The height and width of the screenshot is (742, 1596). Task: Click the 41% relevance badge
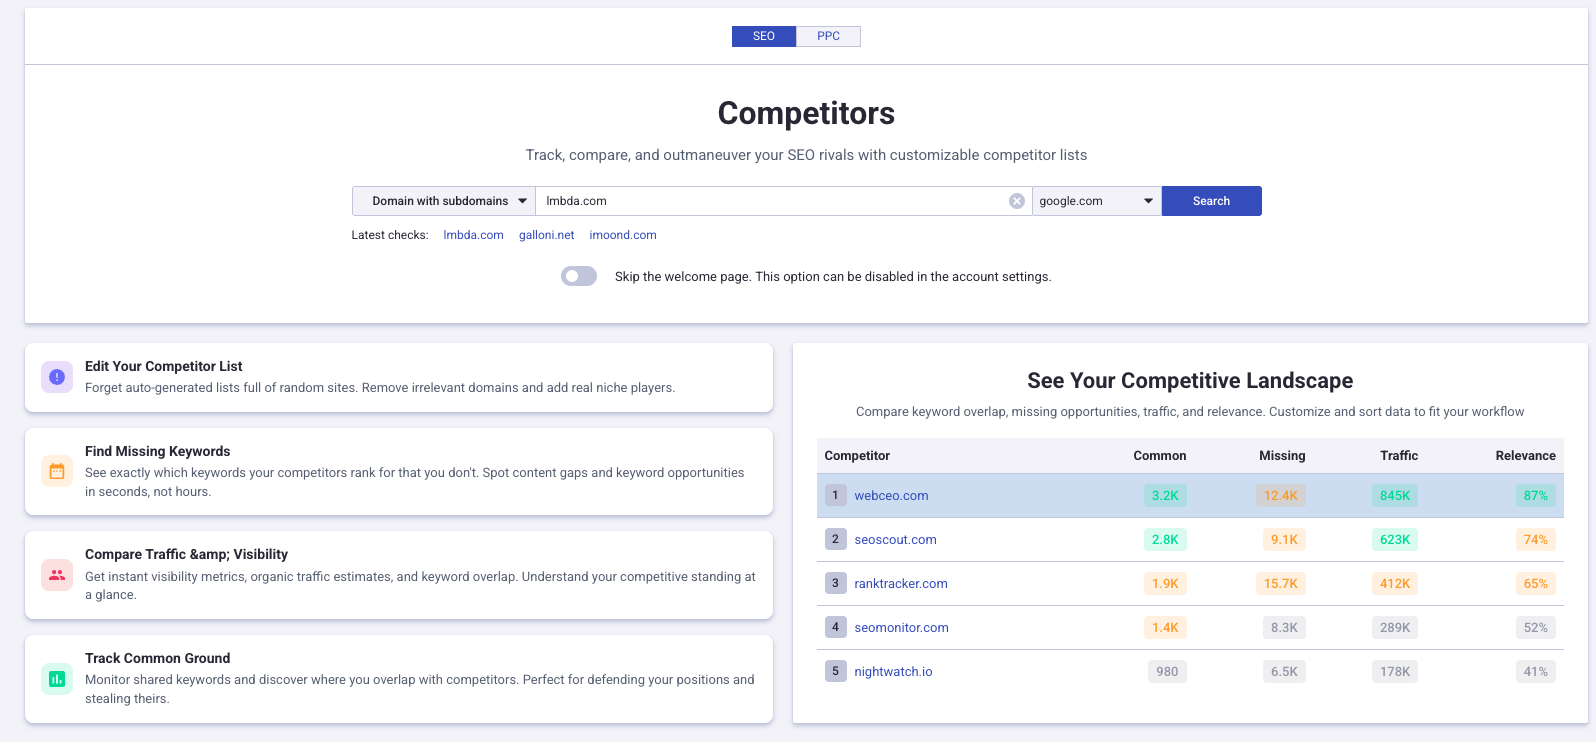[x=1536, y=671]
